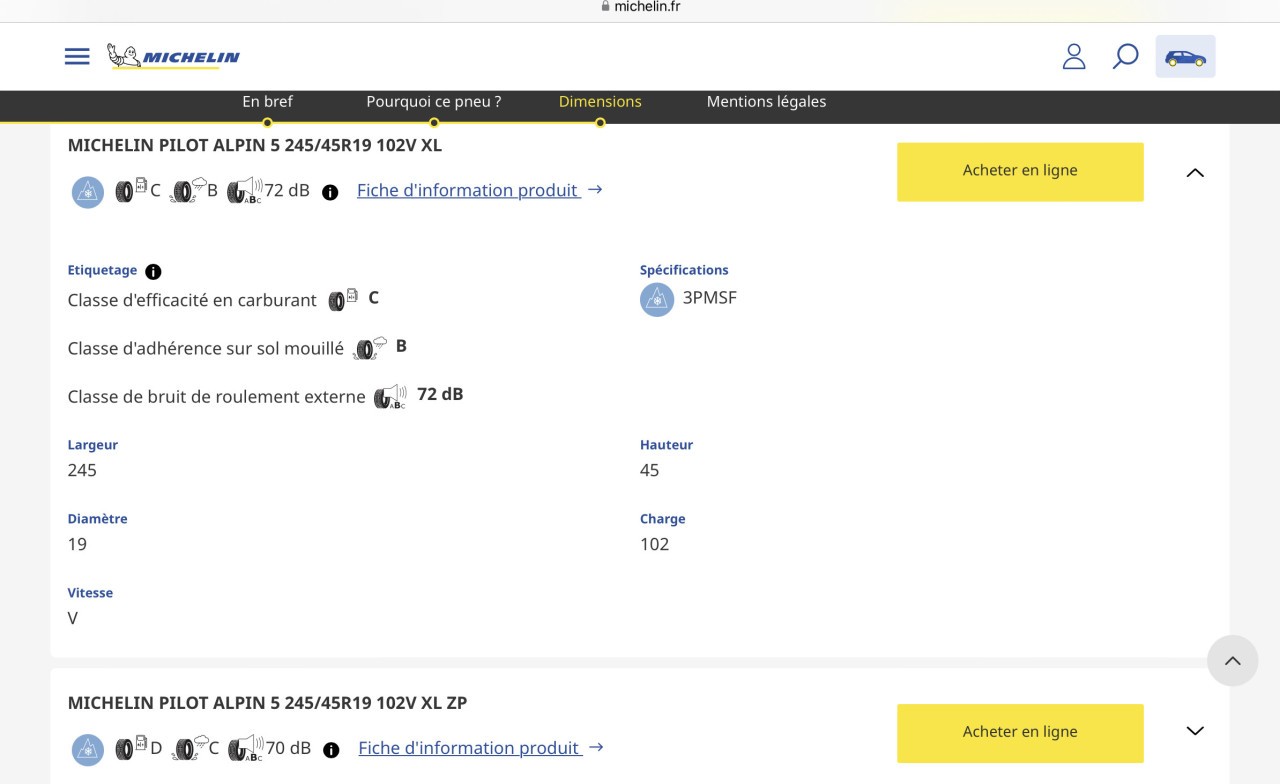Click the 'Diamètre' label
This screenshot has width=1280, height=784.
pyautogui.click(x=98, y=519)
